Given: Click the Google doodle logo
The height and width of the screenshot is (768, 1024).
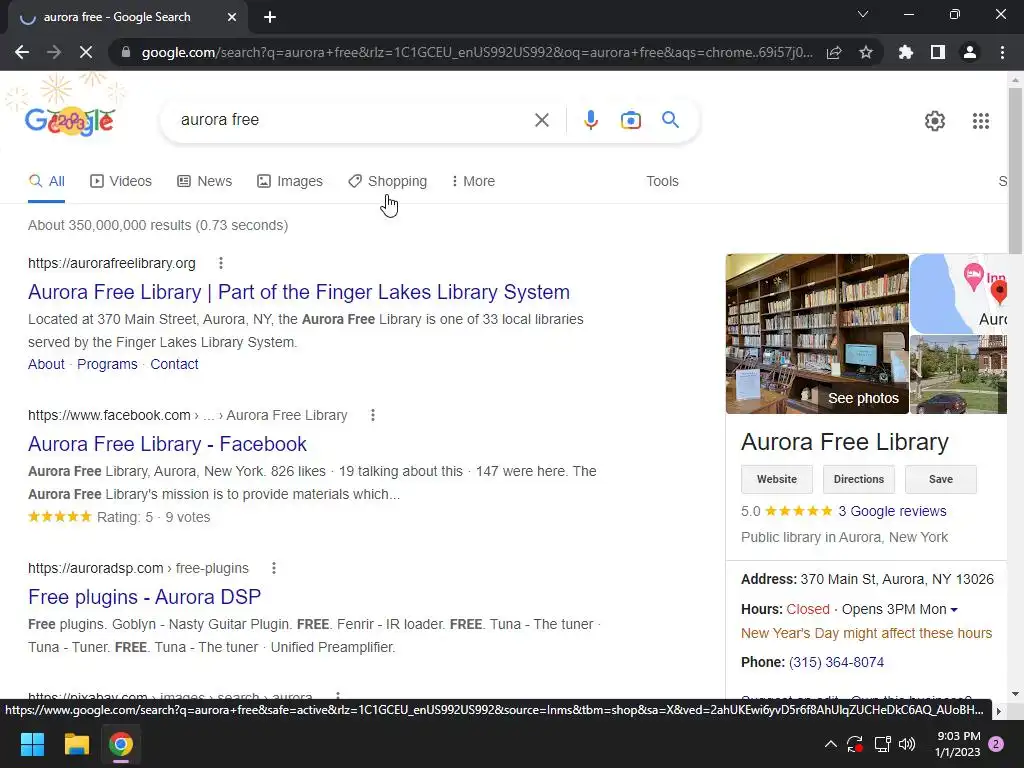Looking at the screenshot, I should (x=69, y=121).
